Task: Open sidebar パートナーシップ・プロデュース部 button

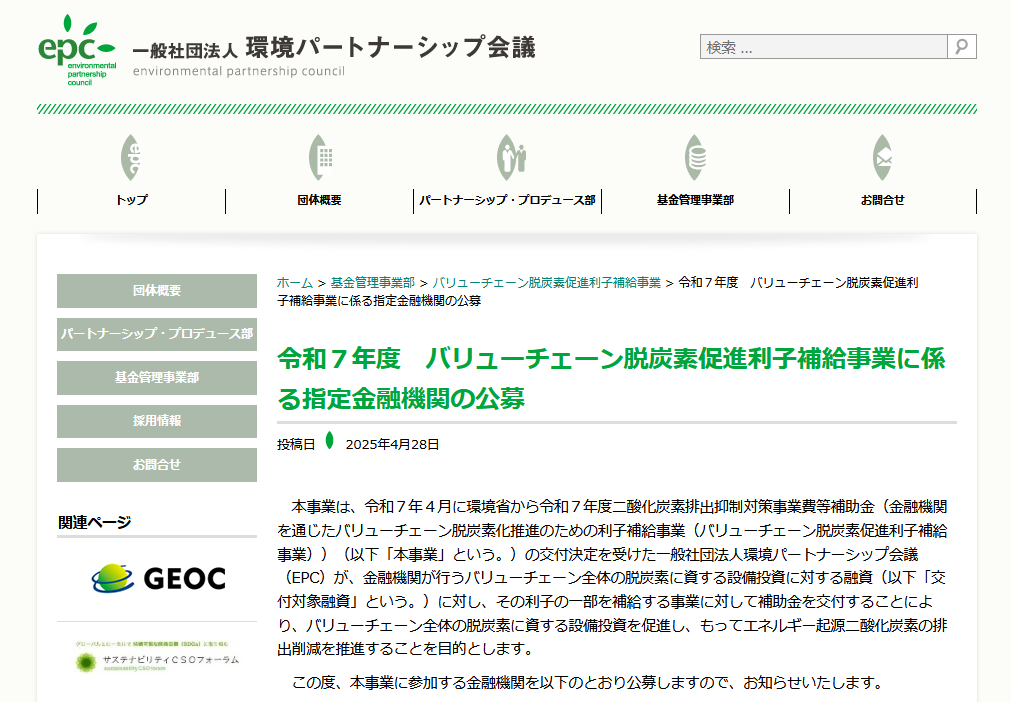Action: pyautogui.click(x=157, y=334)
